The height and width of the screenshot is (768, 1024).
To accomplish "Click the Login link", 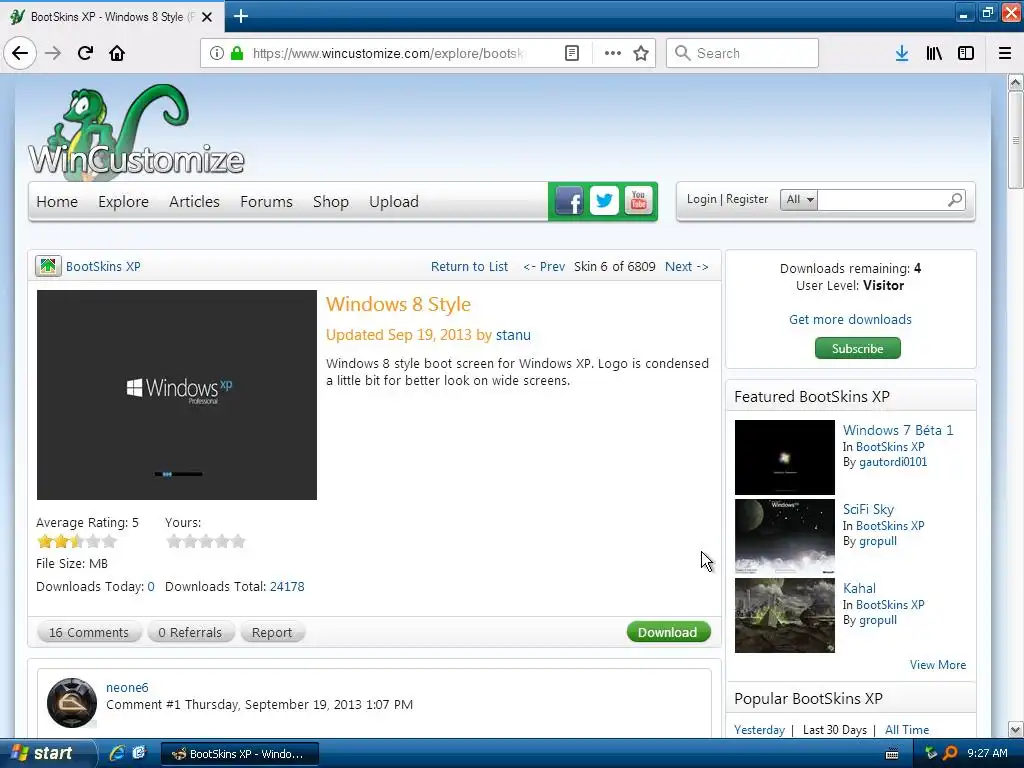I will pos(701,199).
